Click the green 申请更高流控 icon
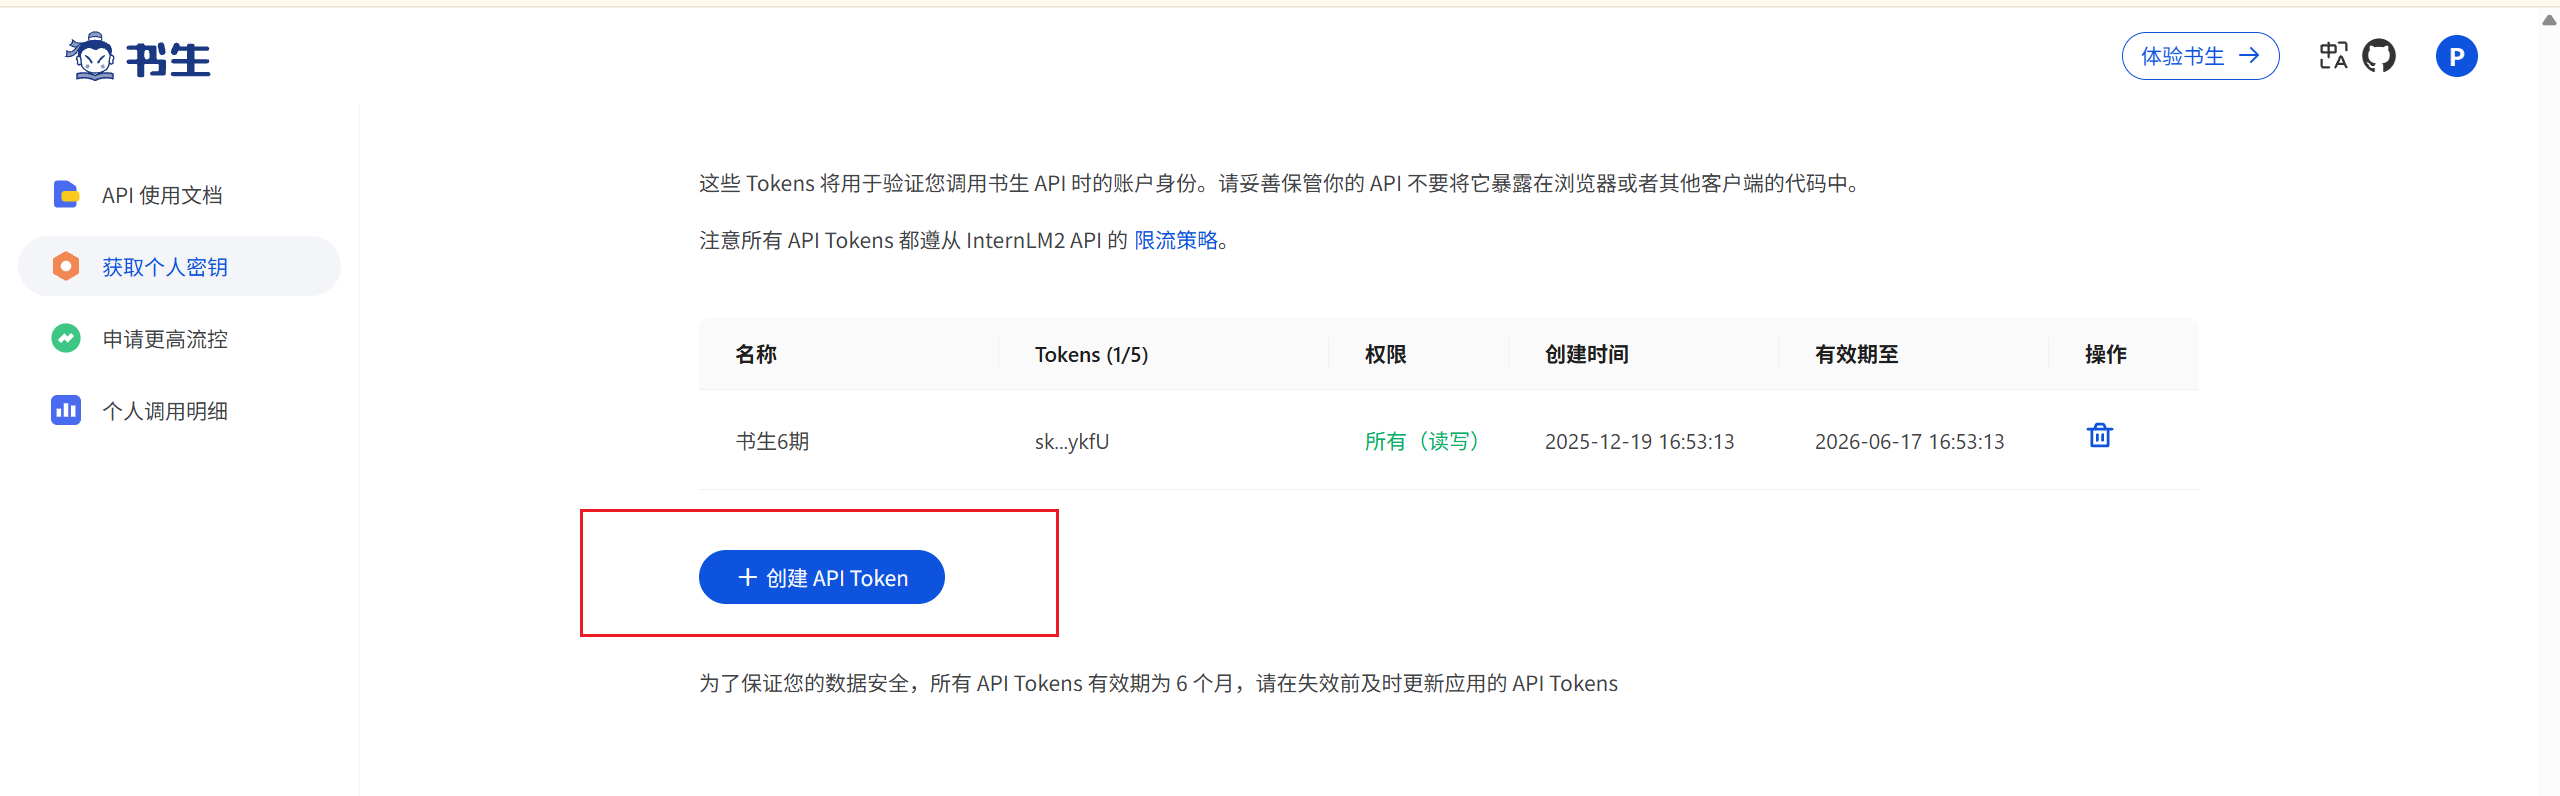 [x=66, y=338]
